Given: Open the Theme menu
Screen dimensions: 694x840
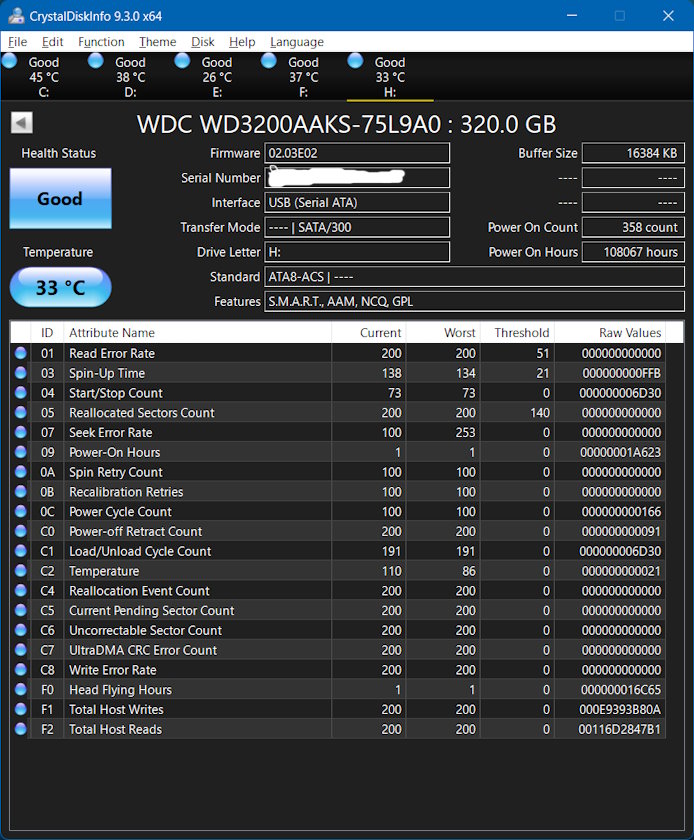Looking at the screenshot, I should (x=158, y=42).
